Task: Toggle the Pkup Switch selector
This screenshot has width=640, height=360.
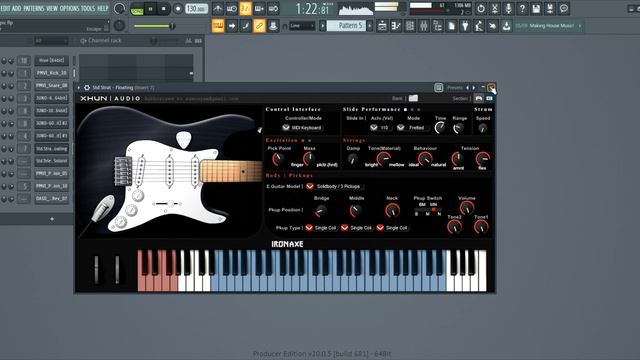Action: pos(428,210)
